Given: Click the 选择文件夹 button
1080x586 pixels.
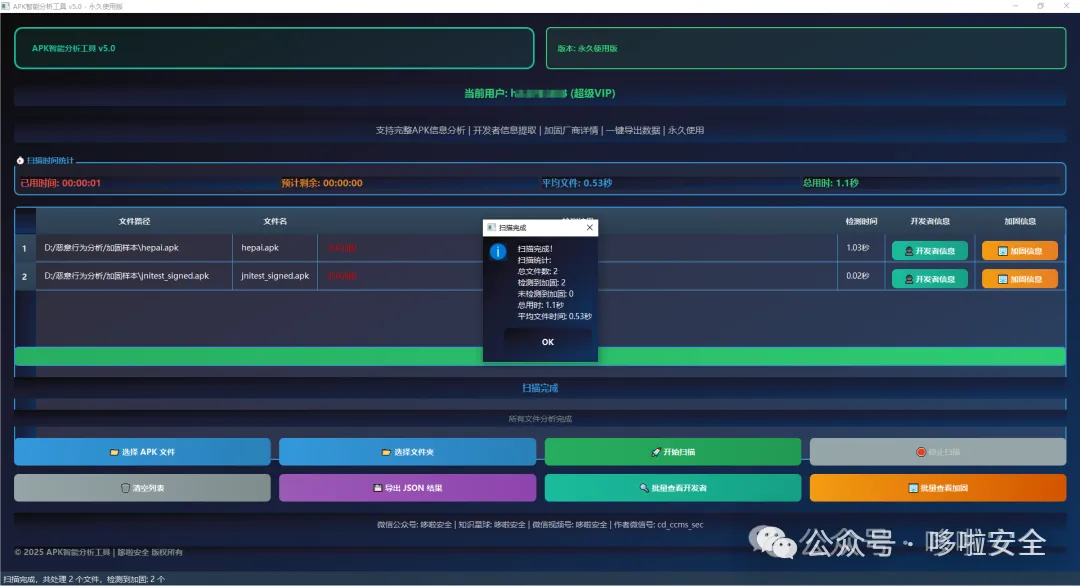Looking at the screenshot, I should (408, 452).
